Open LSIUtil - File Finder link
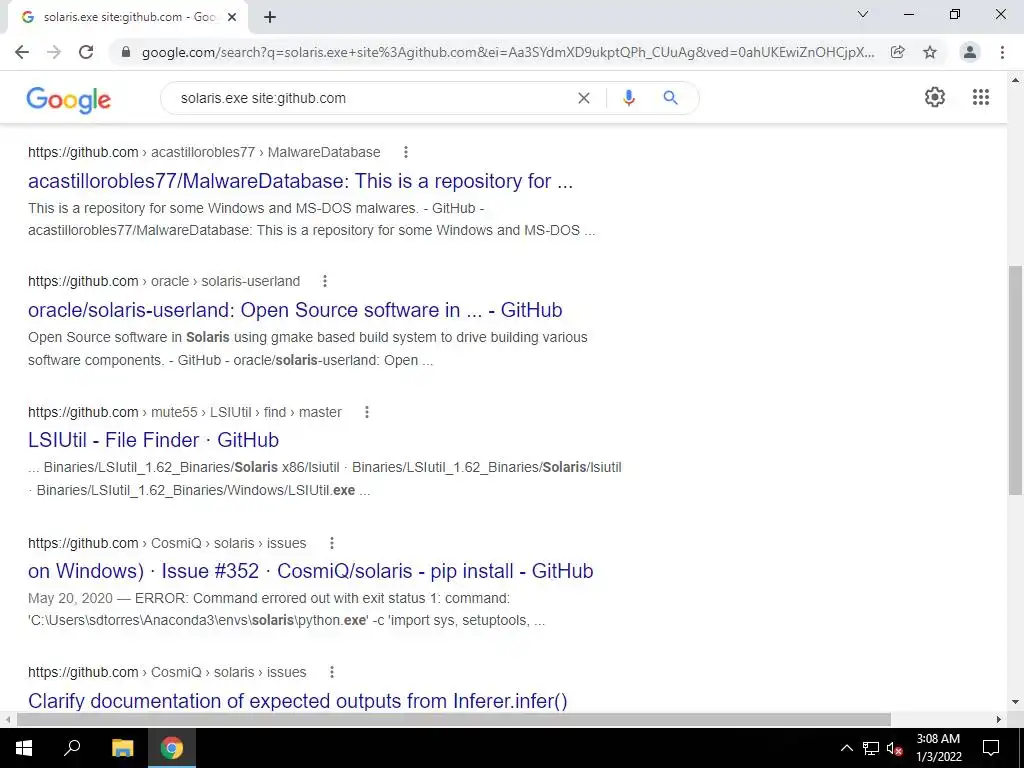Viewport: 1024px width, 768px height. click(x=153, y=440)
